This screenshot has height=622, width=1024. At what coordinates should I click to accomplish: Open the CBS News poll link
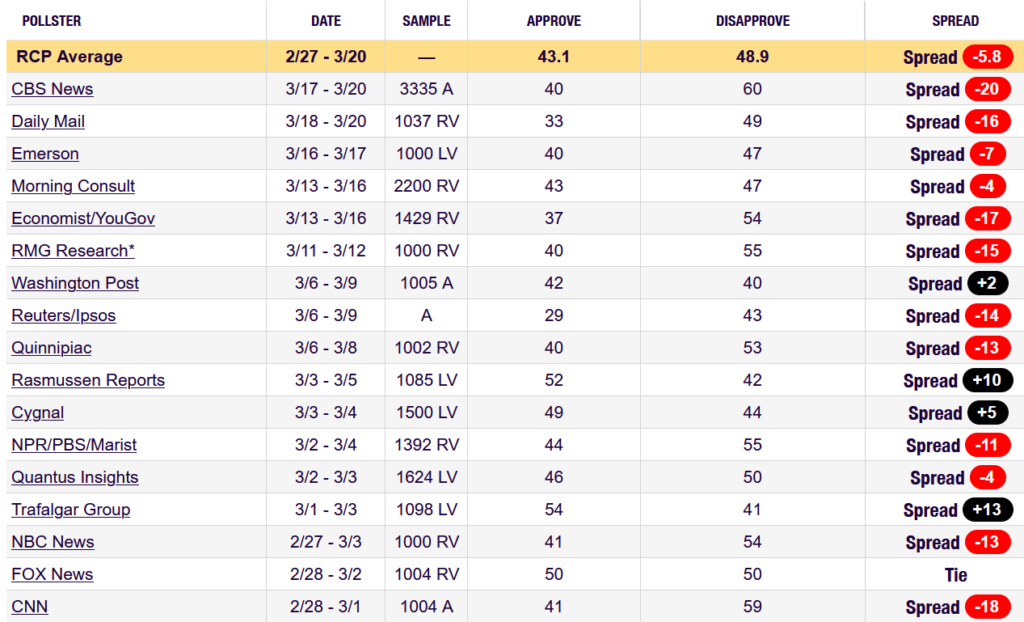tap(52, 89)
